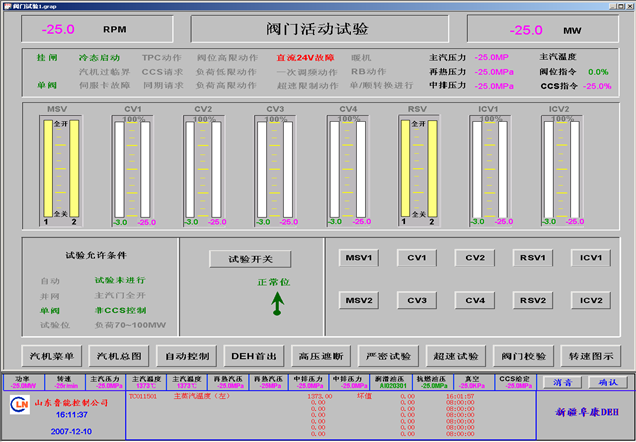Select the MSV2 valve test button
The width and height of the screenshot is (636, 442).
tap(359, 300)
